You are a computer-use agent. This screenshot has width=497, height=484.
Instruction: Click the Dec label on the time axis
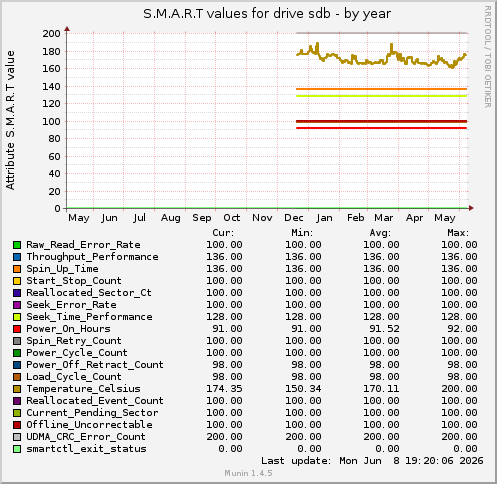(x=294, y=218)
